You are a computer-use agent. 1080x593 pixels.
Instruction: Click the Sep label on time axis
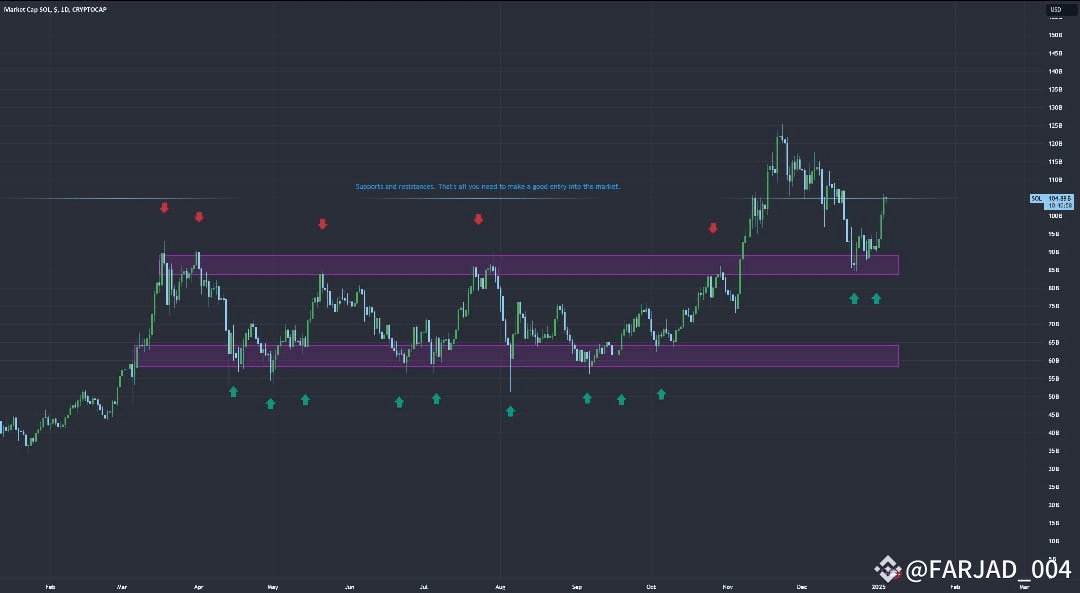(x=577, y=587)
